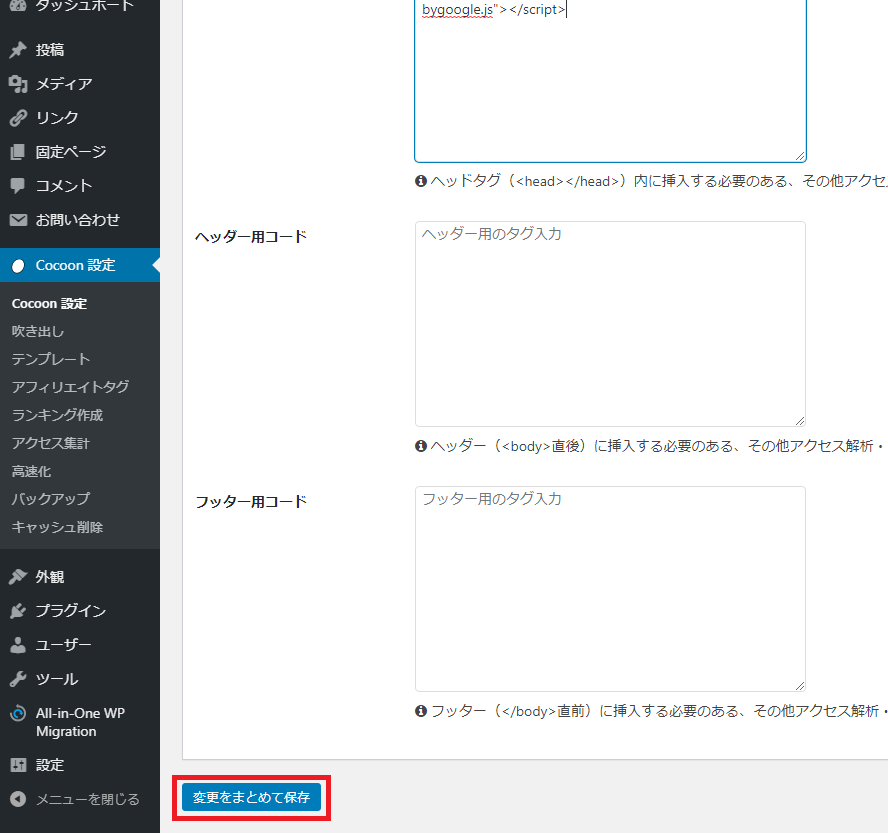Open Cocoon 設定 submenu entry
The height and width of the screenshot is (833, 888).
pyautogui.click(x=49, y=304)
